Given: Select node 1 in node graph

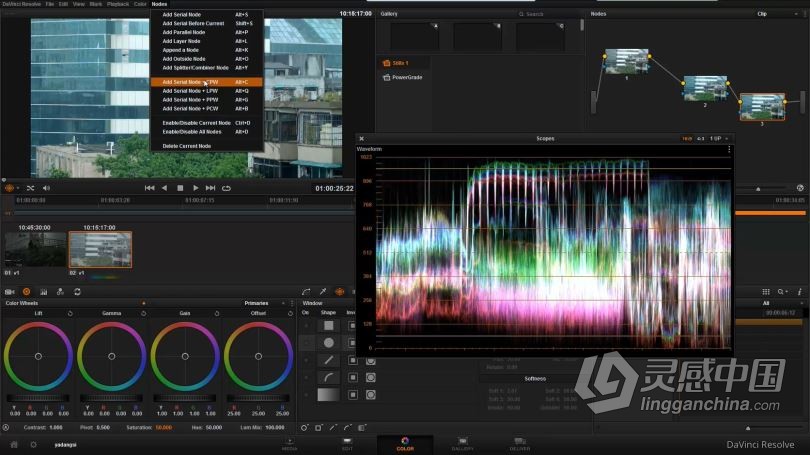Looking at the screenshot, I should 627,61.
